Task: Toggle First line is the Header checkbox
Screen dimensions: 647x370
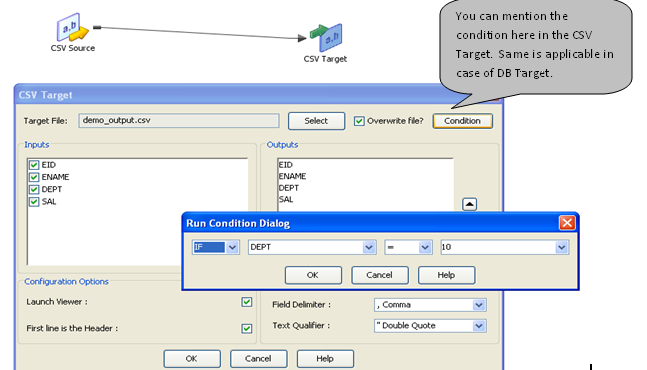Action: click(x=247, y=329)
